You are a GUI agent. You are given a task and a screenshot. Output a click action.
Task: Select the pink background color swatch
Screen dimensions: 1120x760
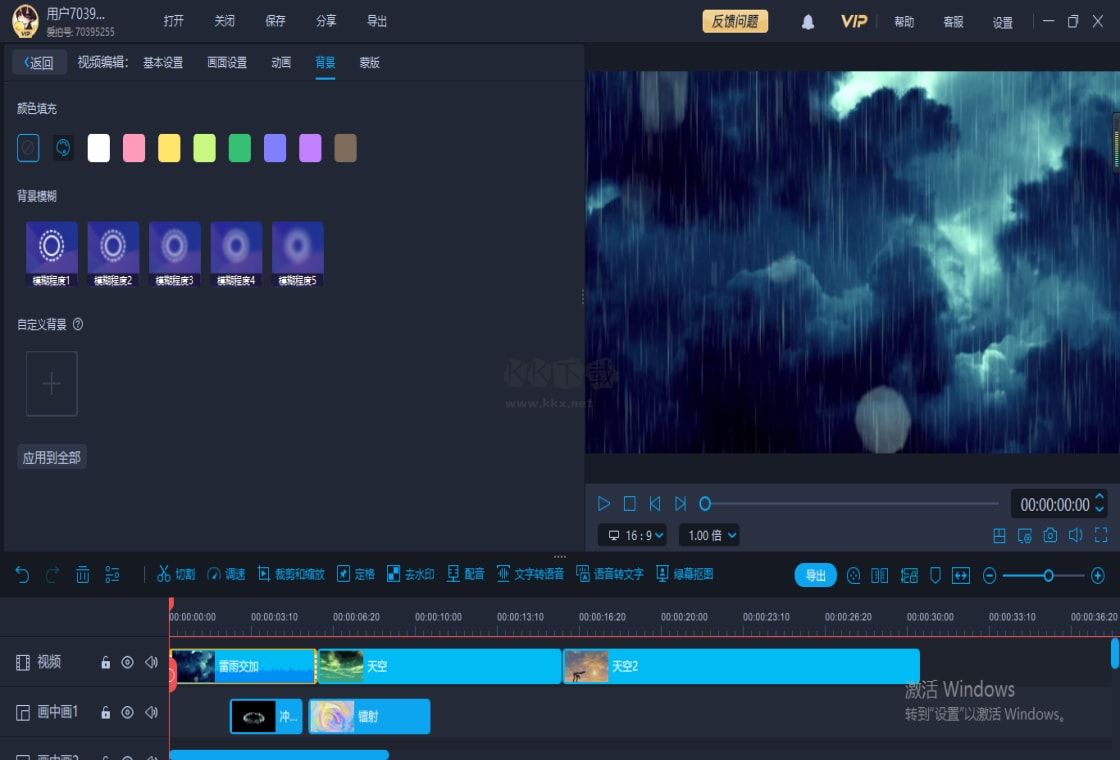[x=133, y=147]
